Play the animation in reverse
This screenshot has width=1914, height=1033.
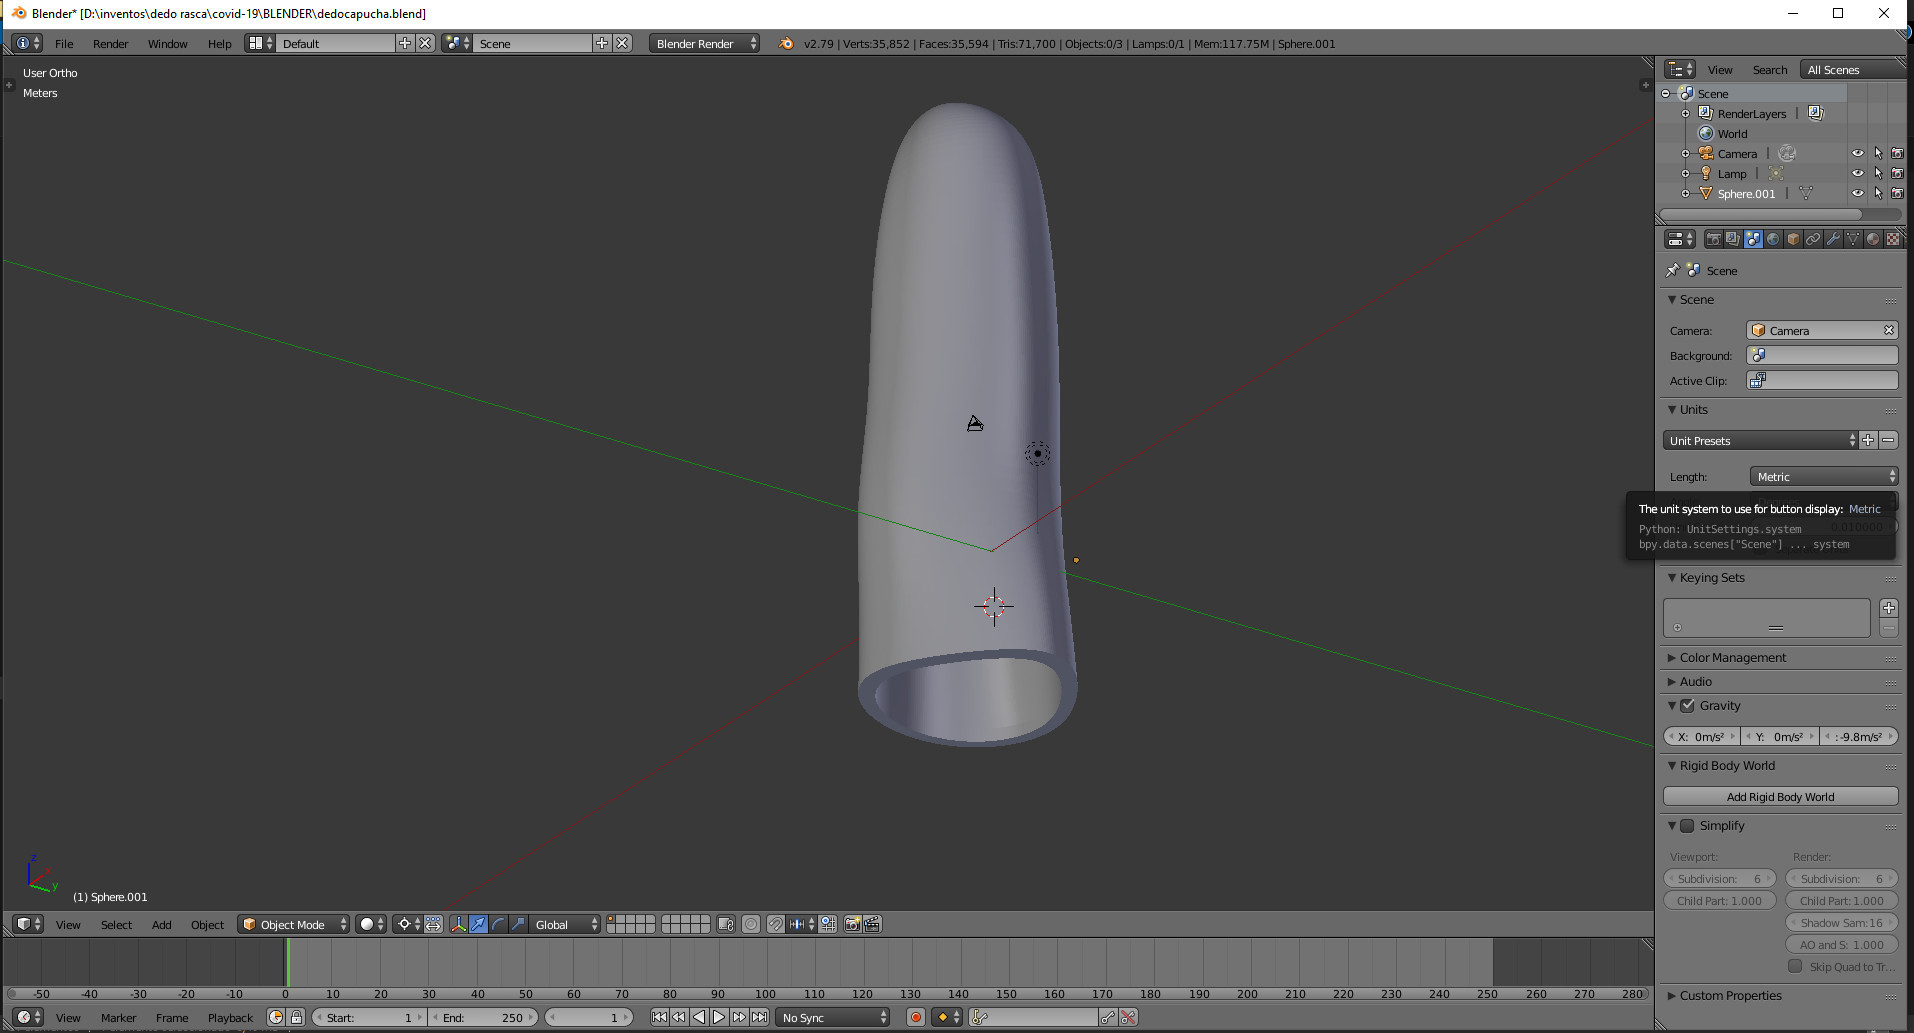click(x=699, y=1017)
